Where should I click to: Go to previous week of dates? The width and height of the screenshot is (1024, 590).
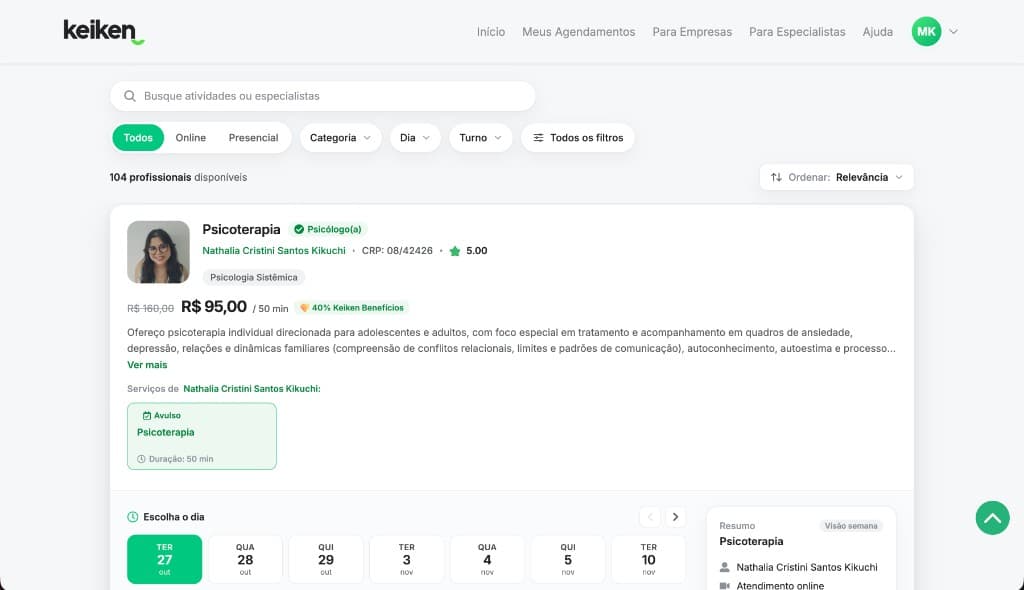650,517
